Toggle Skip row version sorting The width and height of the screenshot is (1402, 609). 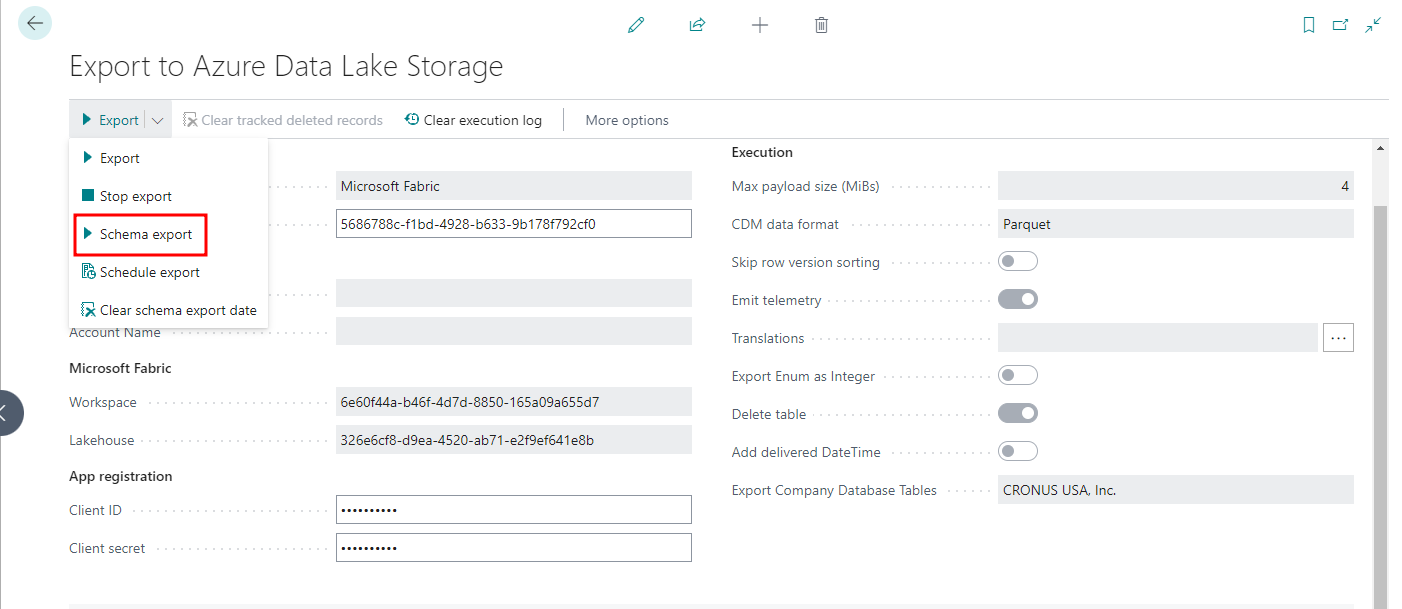tap(1018, 262)
